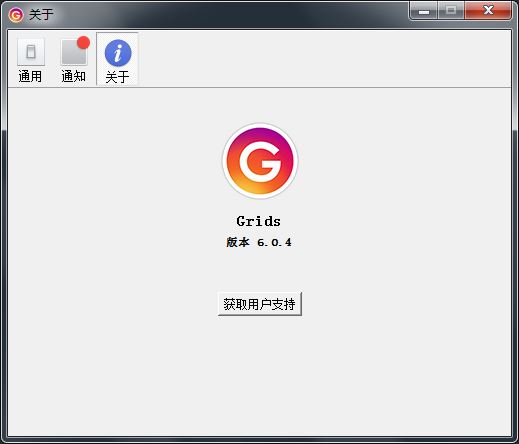Viewport: 519px width, 444px height.
Task: Click the 通知 text label under badge icon
Action: click(74, 76)
